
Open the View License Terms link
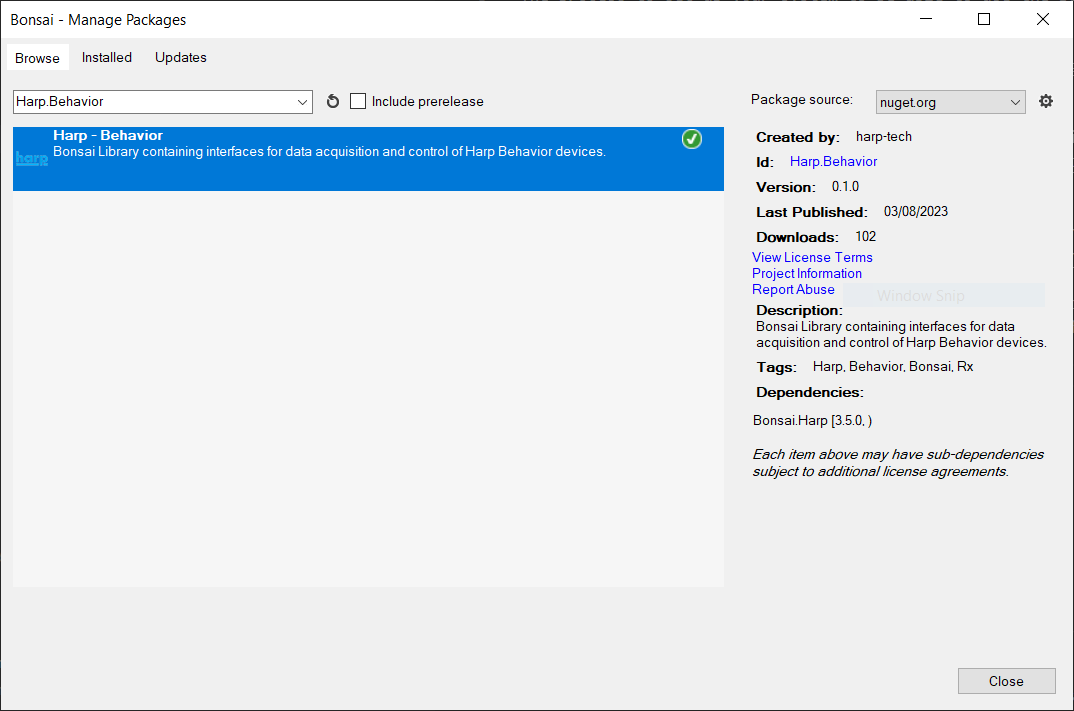[x=811, y=257]
